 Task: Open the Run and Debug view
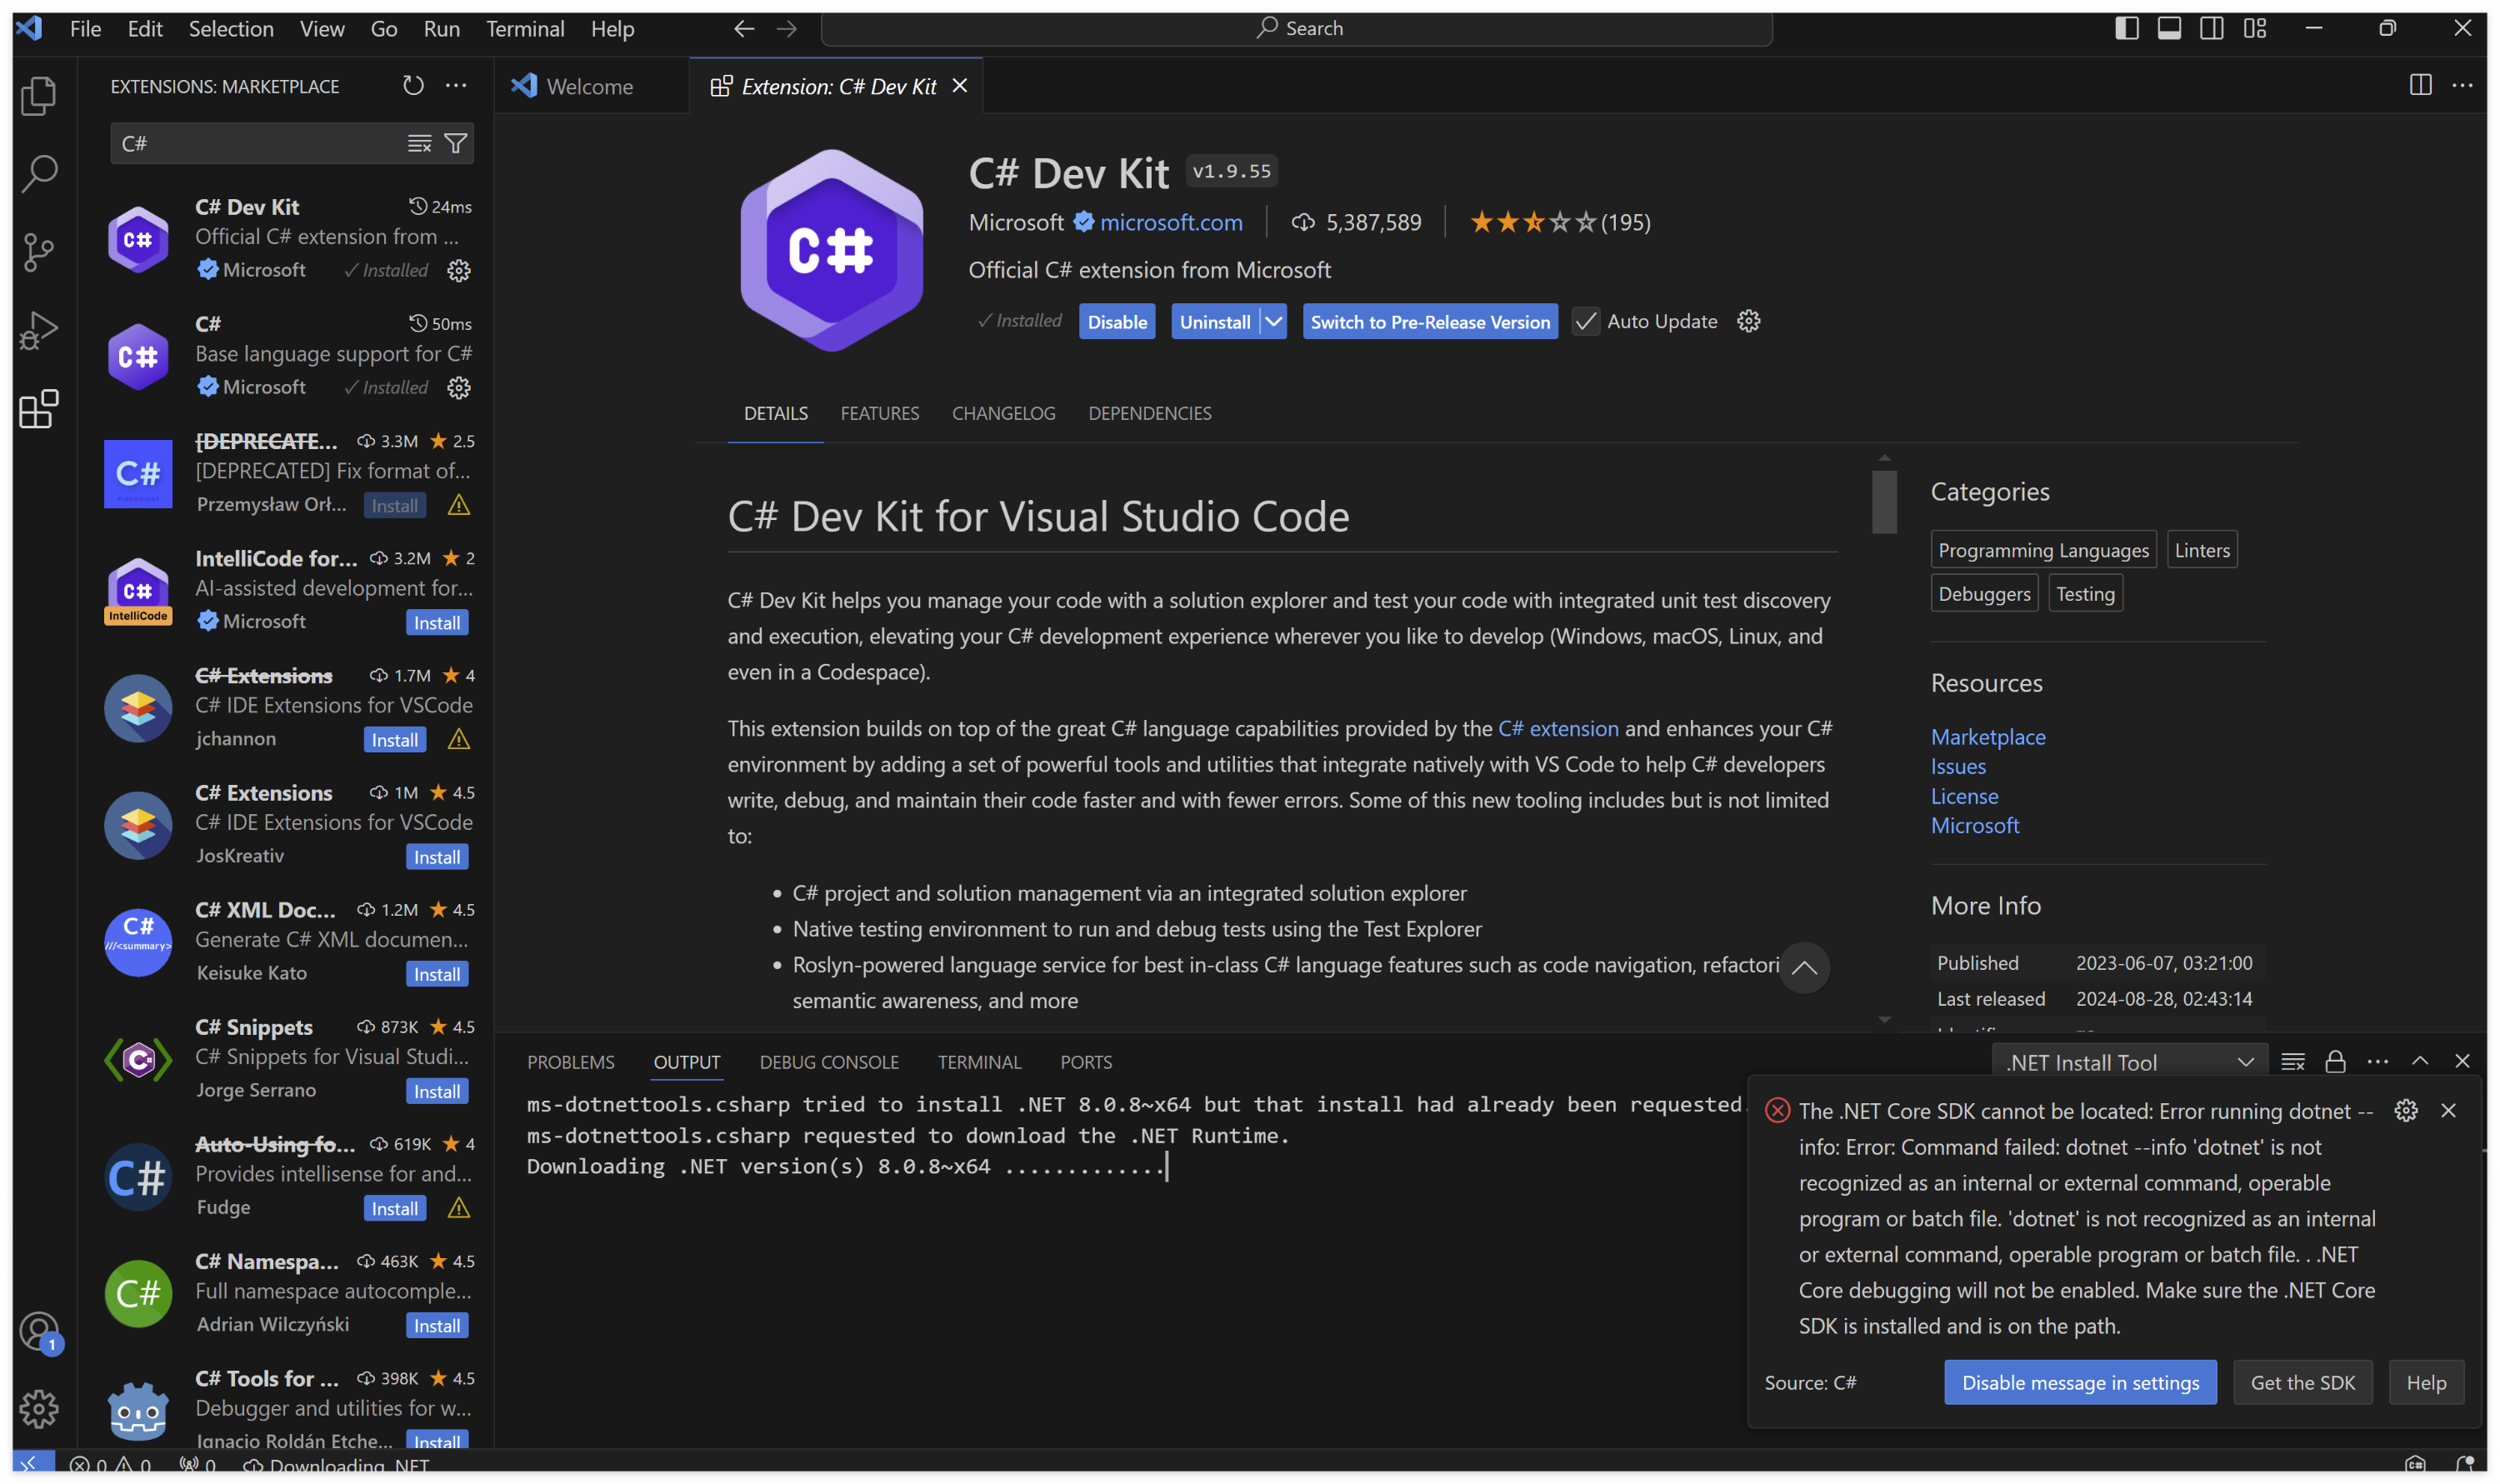point(39,331)
